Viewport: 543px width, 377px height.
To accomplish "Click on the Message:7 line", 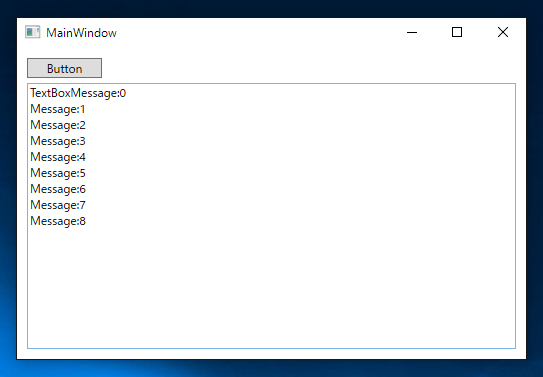I will point(58,205).
